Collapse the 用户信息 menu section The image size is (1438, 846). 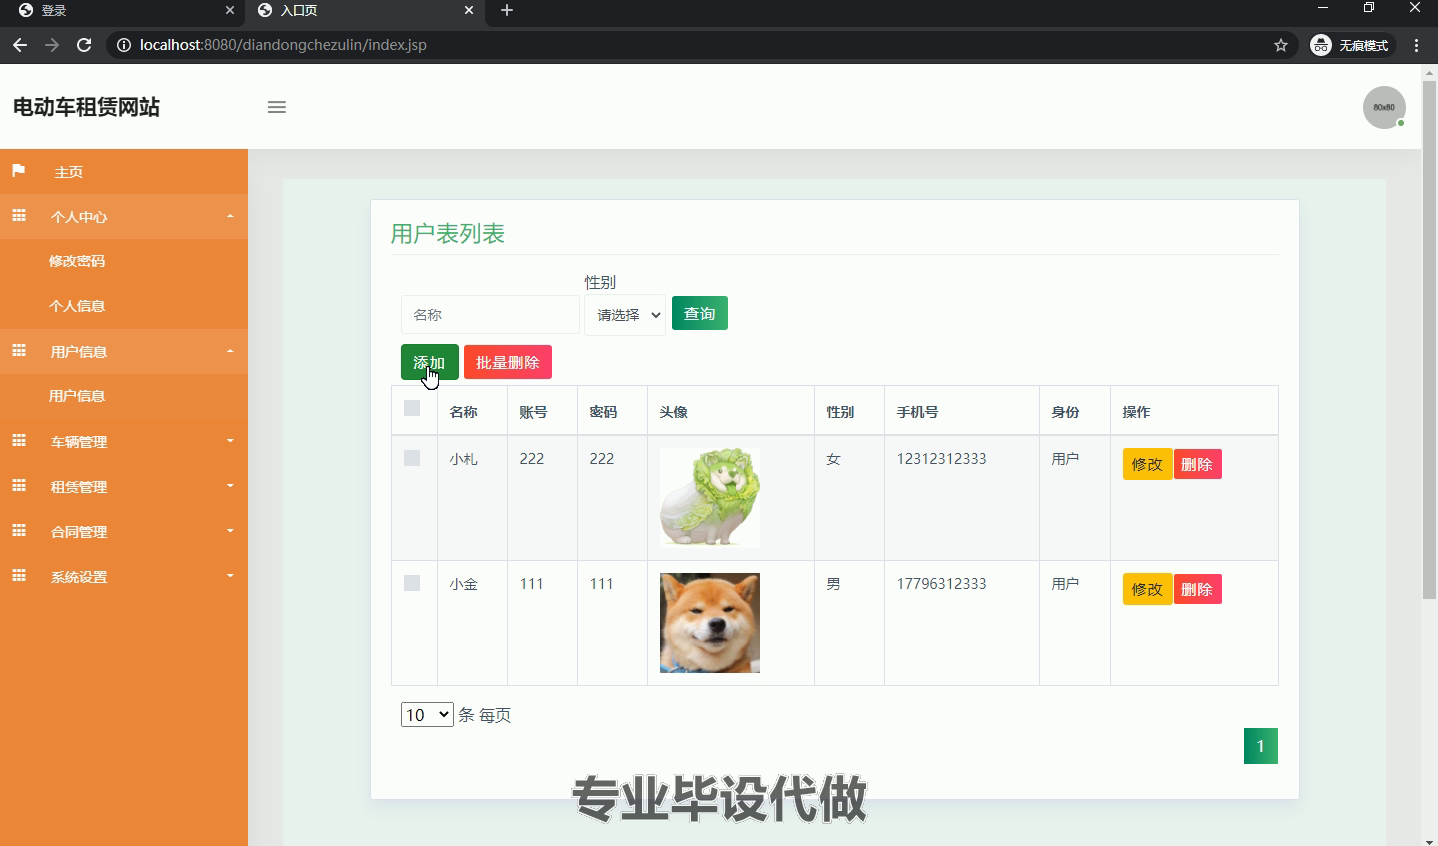[124, 351]
